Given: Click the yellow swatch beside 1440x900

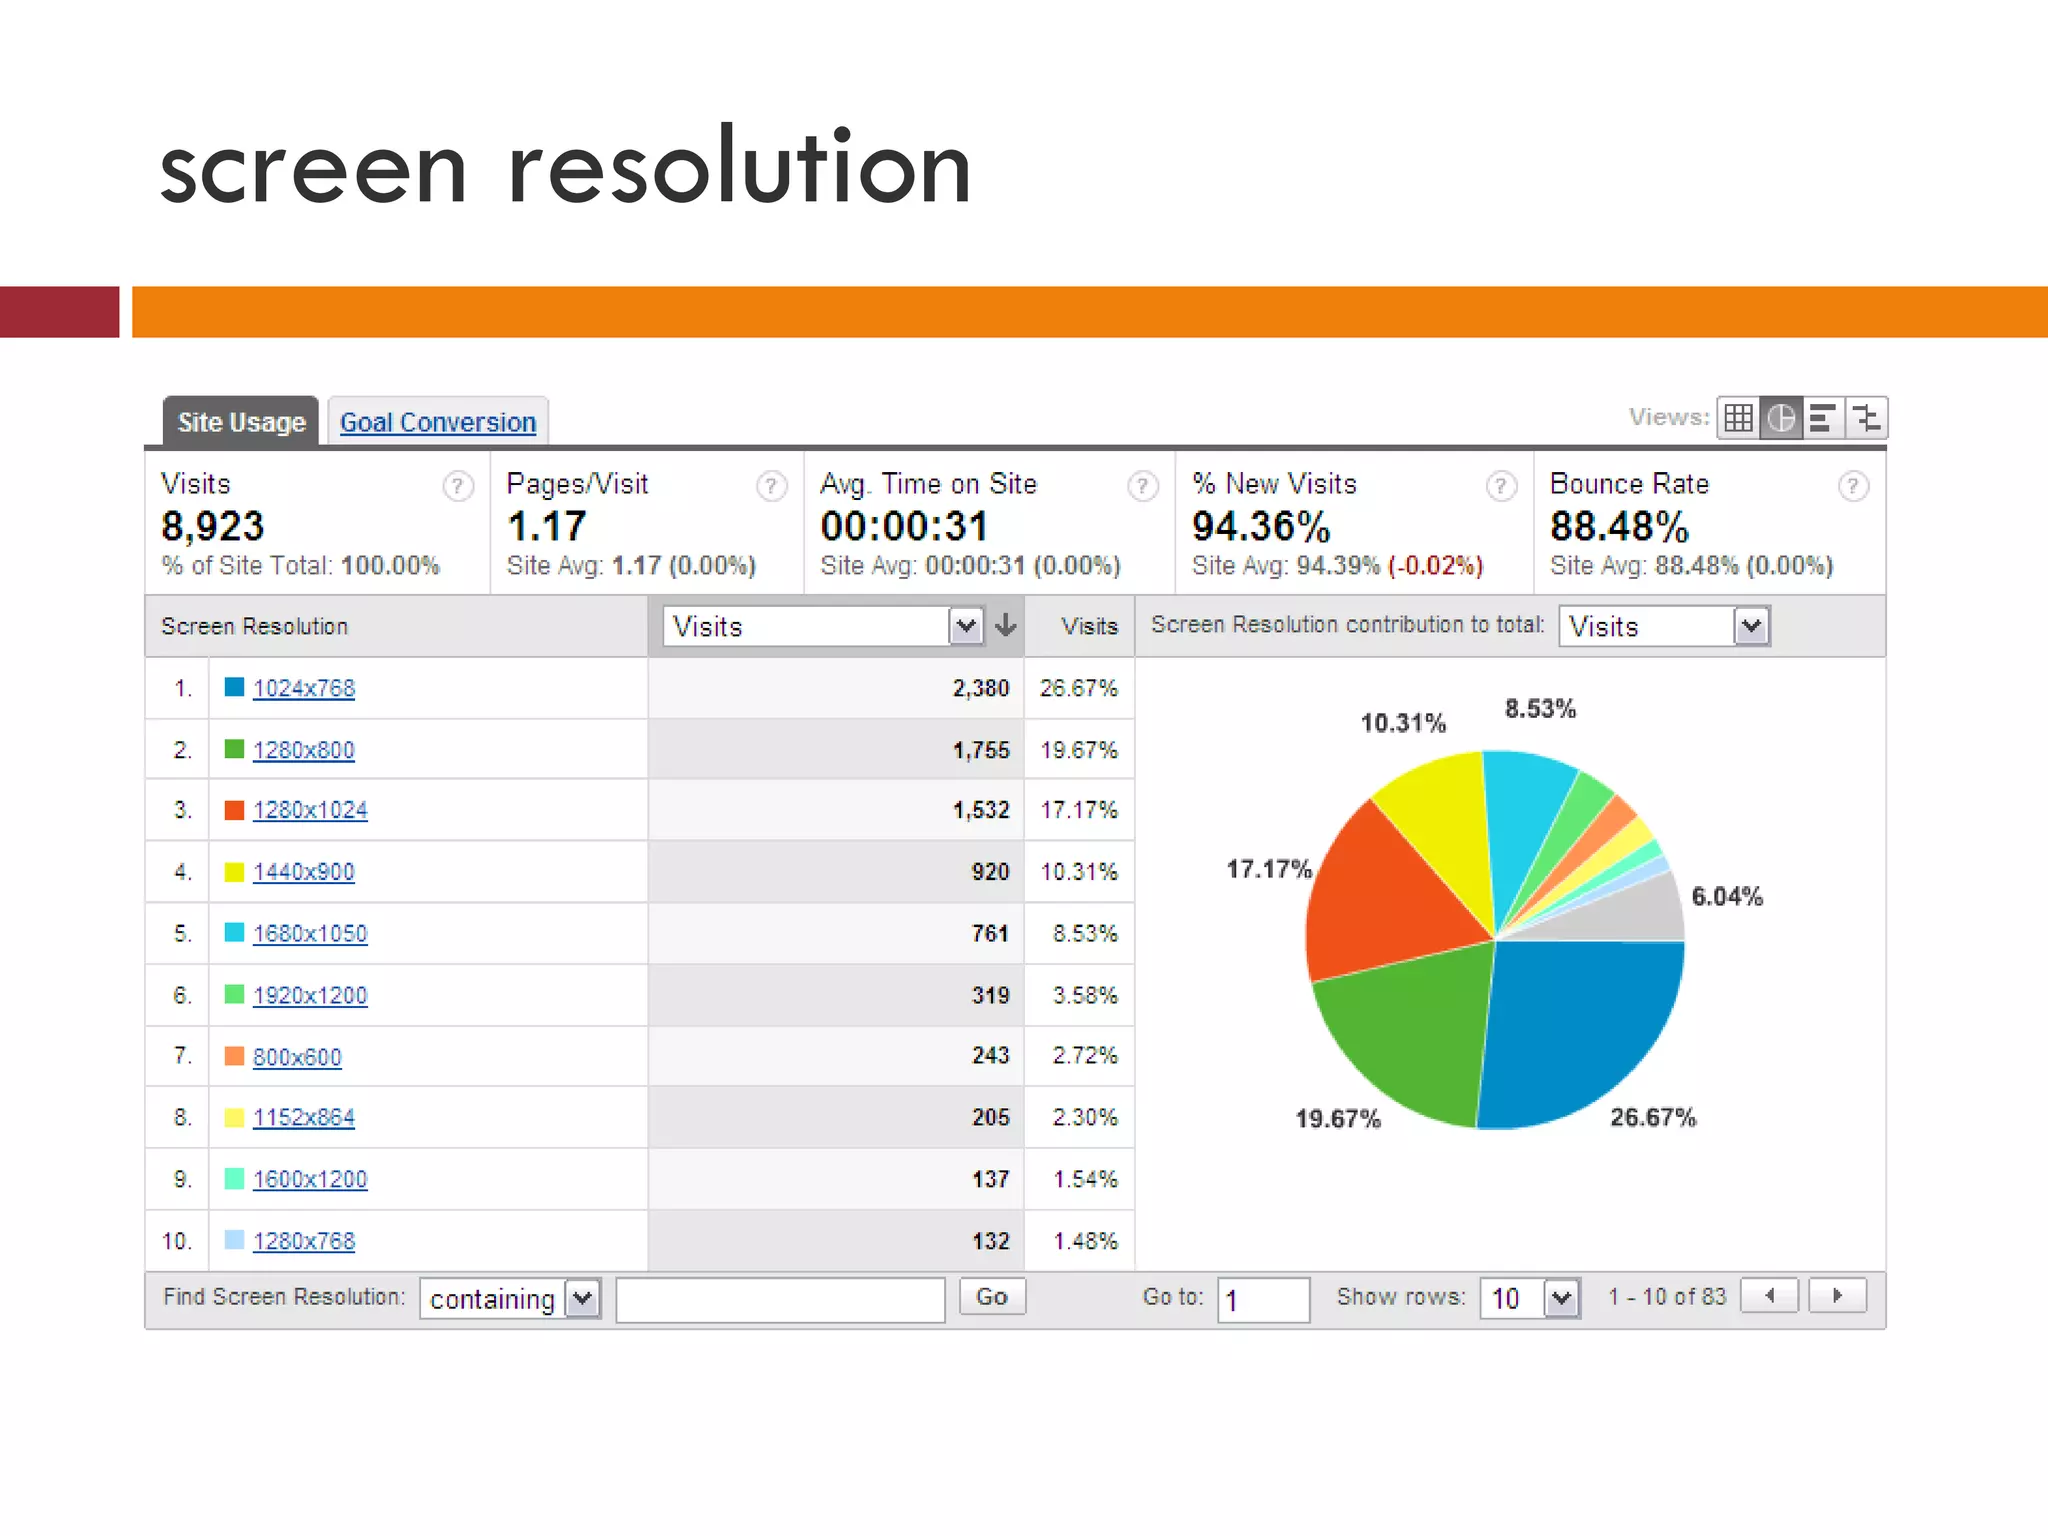Looking at the screenshot, I should tap(234, 872).
